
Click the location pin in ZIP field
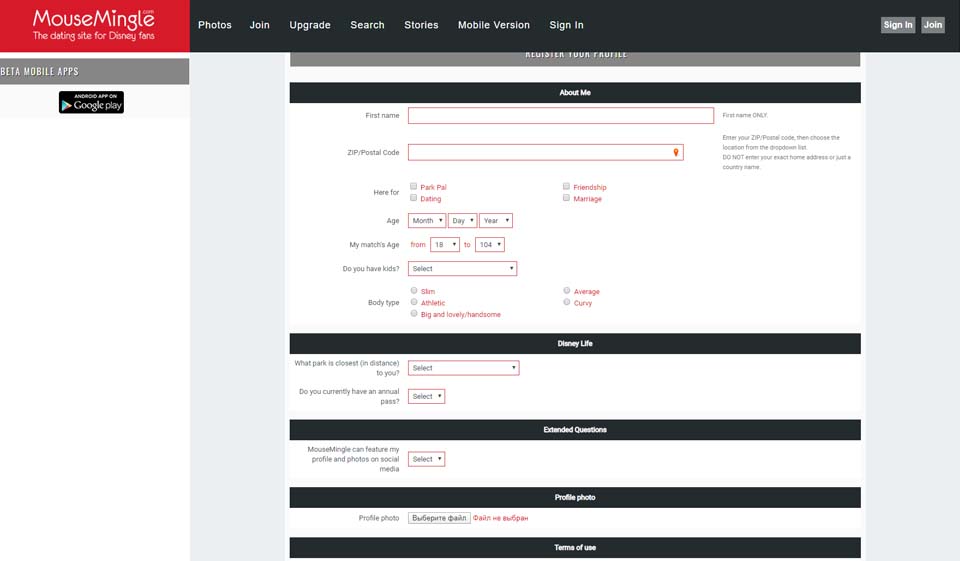coord(677,152)
